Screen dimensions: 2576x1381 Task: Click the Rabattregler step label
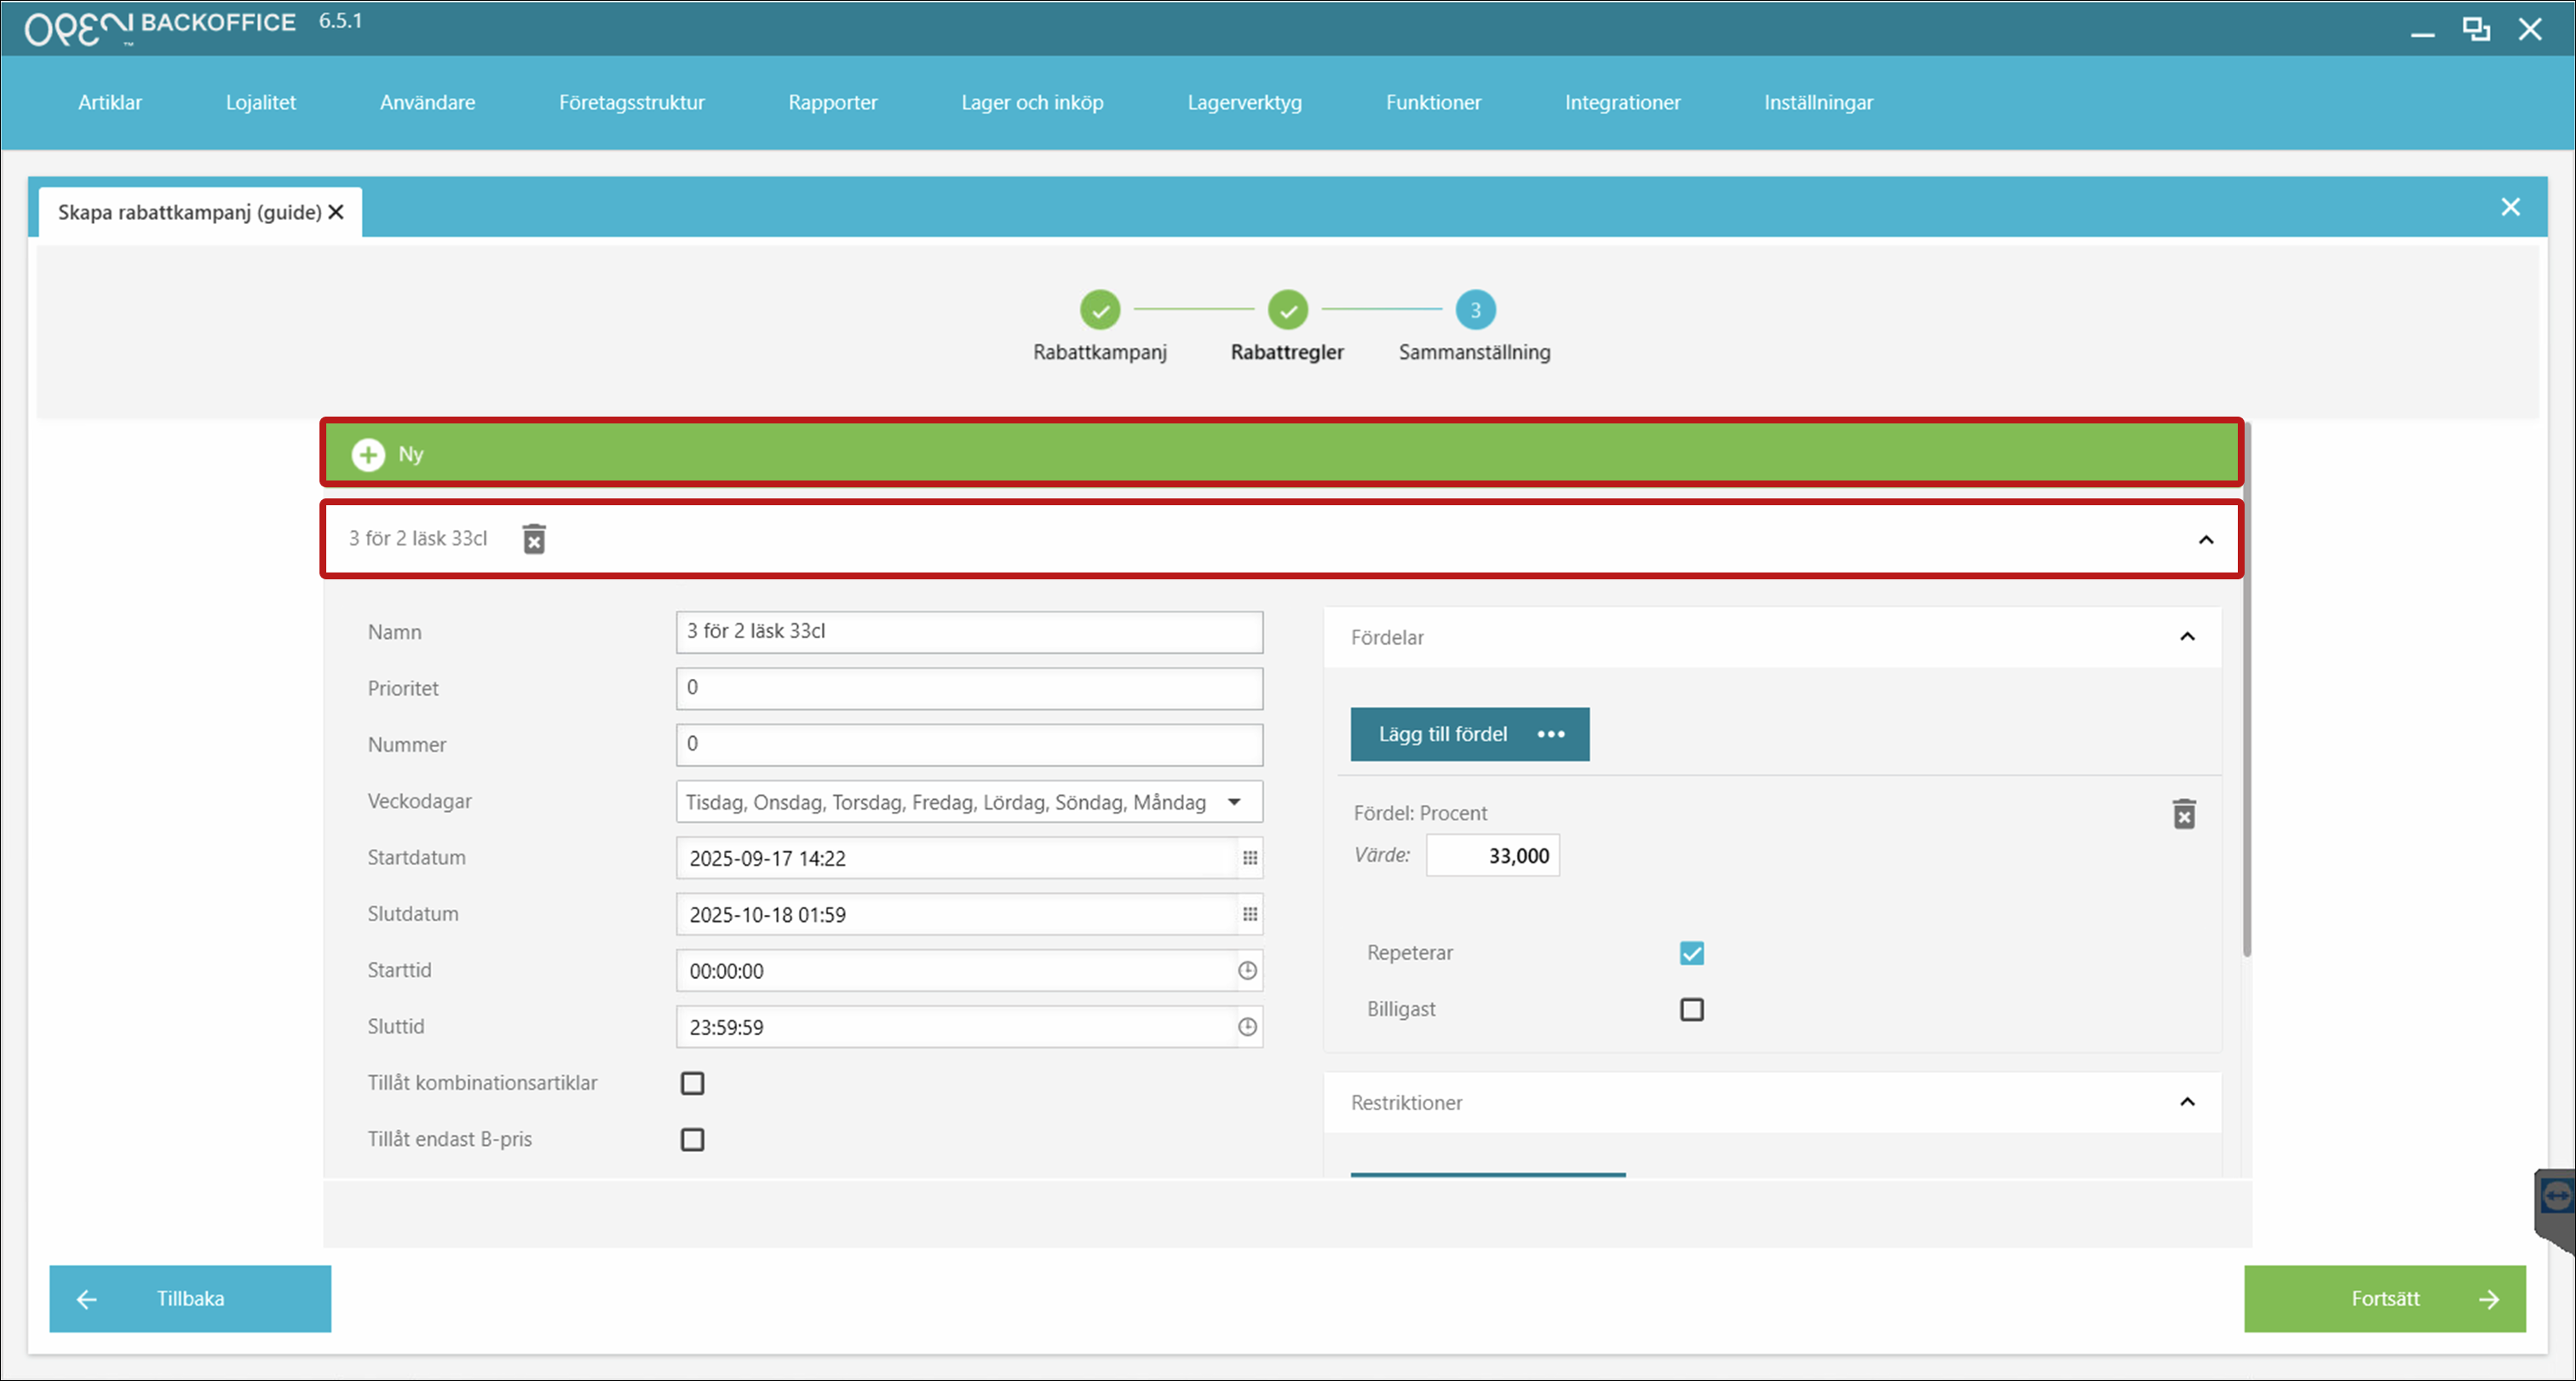click(1287, 352)
